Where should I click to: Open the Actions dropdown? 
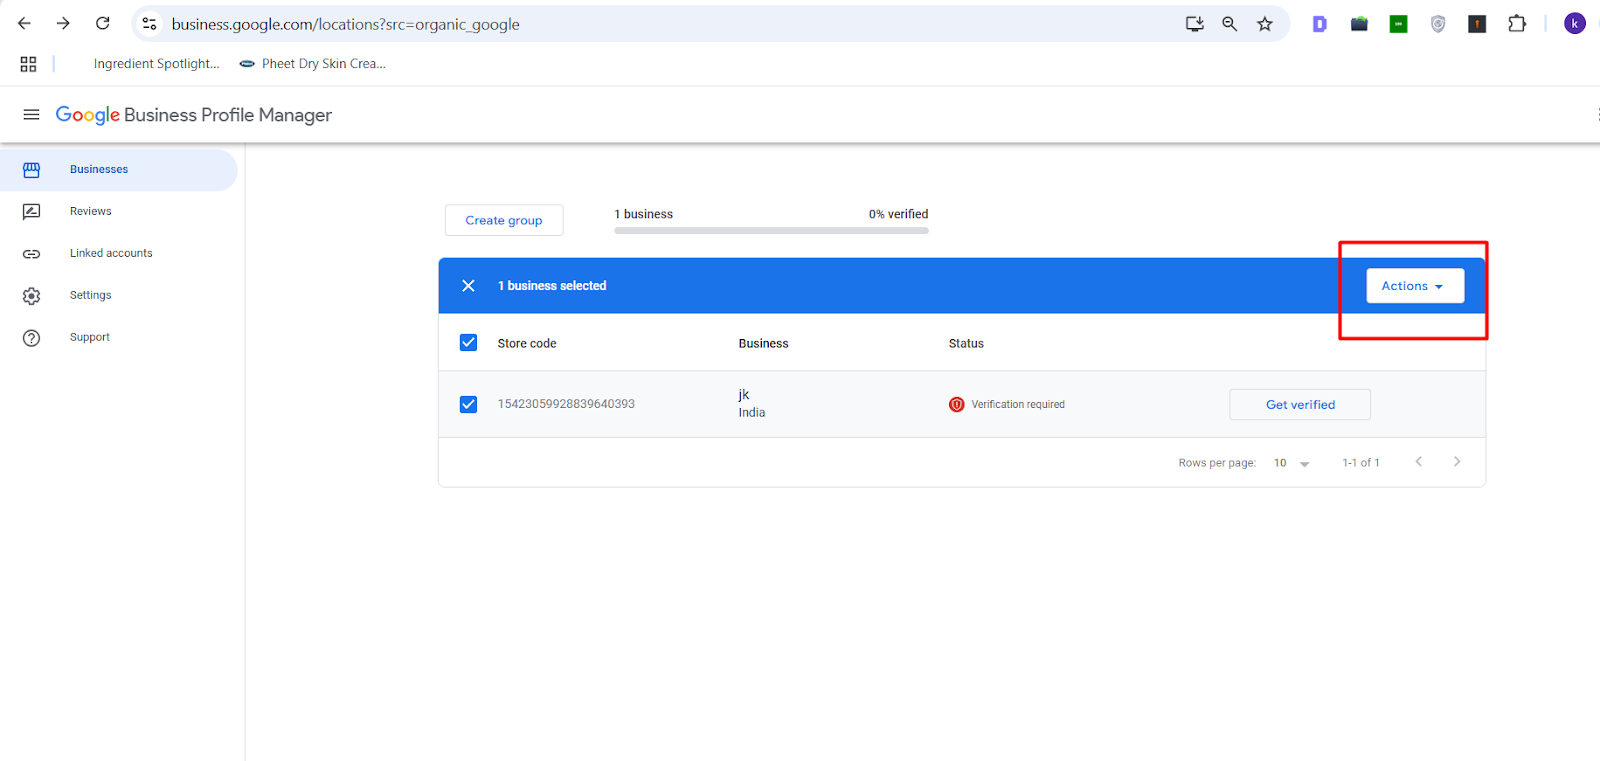click(x=1415, y=286)
